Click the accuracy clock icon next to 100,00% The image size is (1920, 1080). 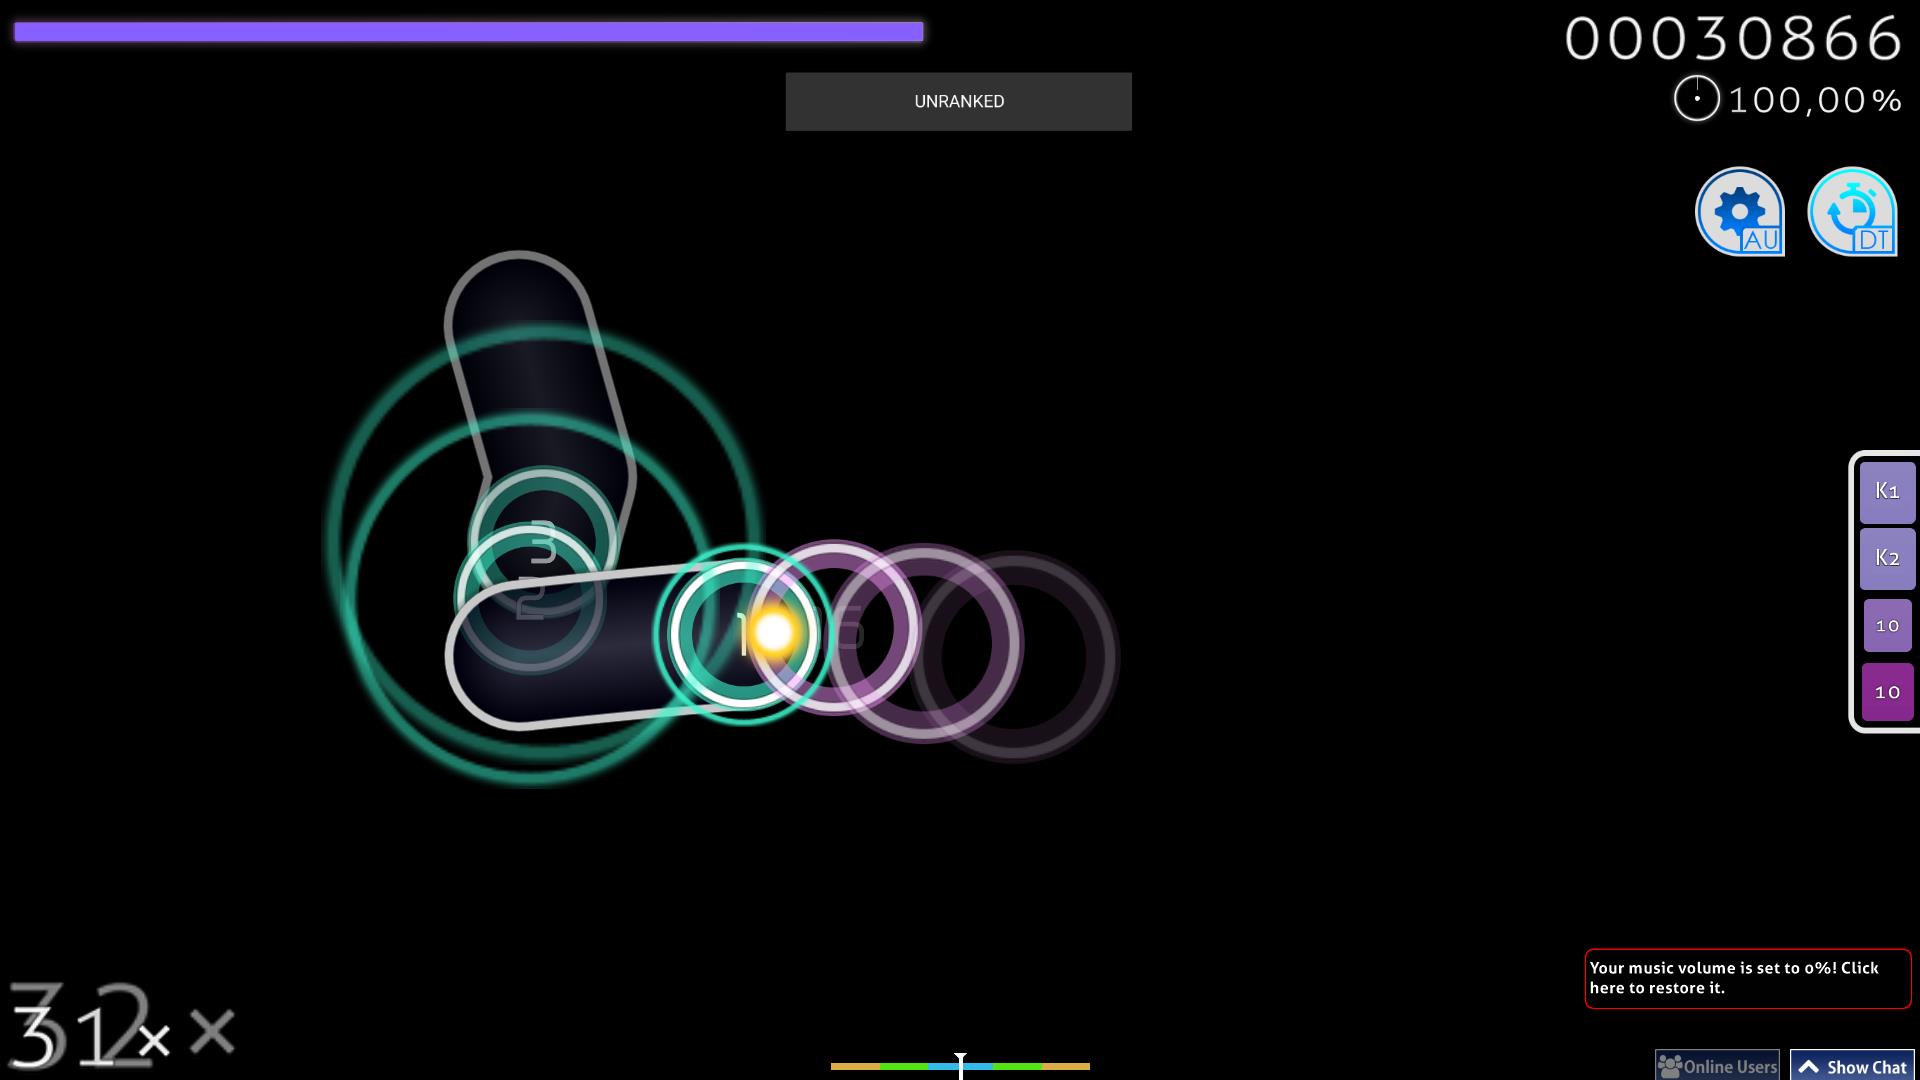(x=1696, y=99)
